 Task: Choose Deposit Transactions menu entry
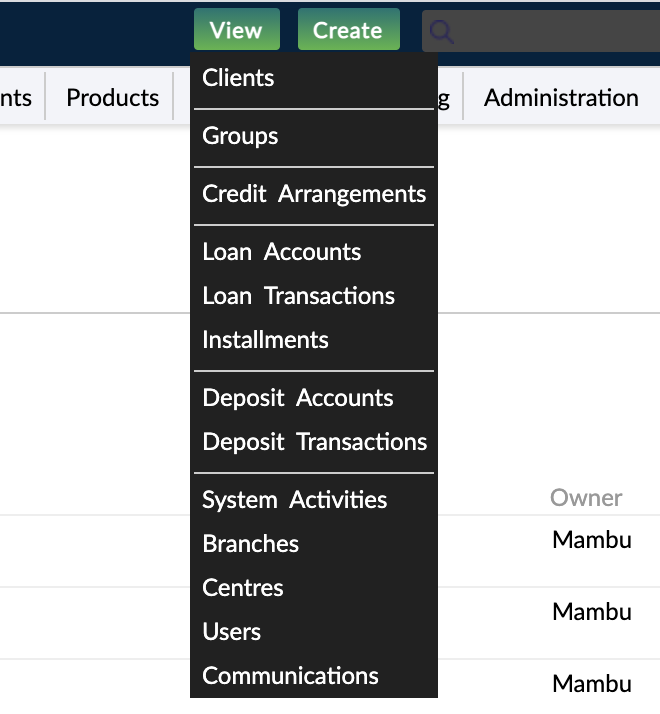point(313,442)
